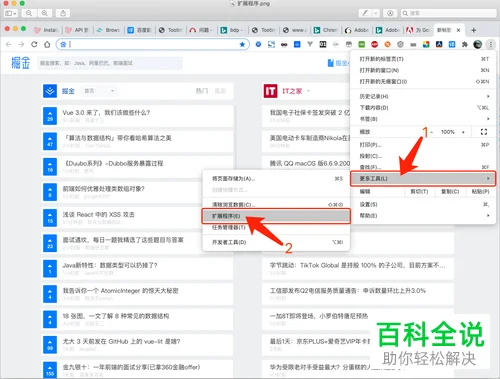Reload the Chrome page

point(34,44)
